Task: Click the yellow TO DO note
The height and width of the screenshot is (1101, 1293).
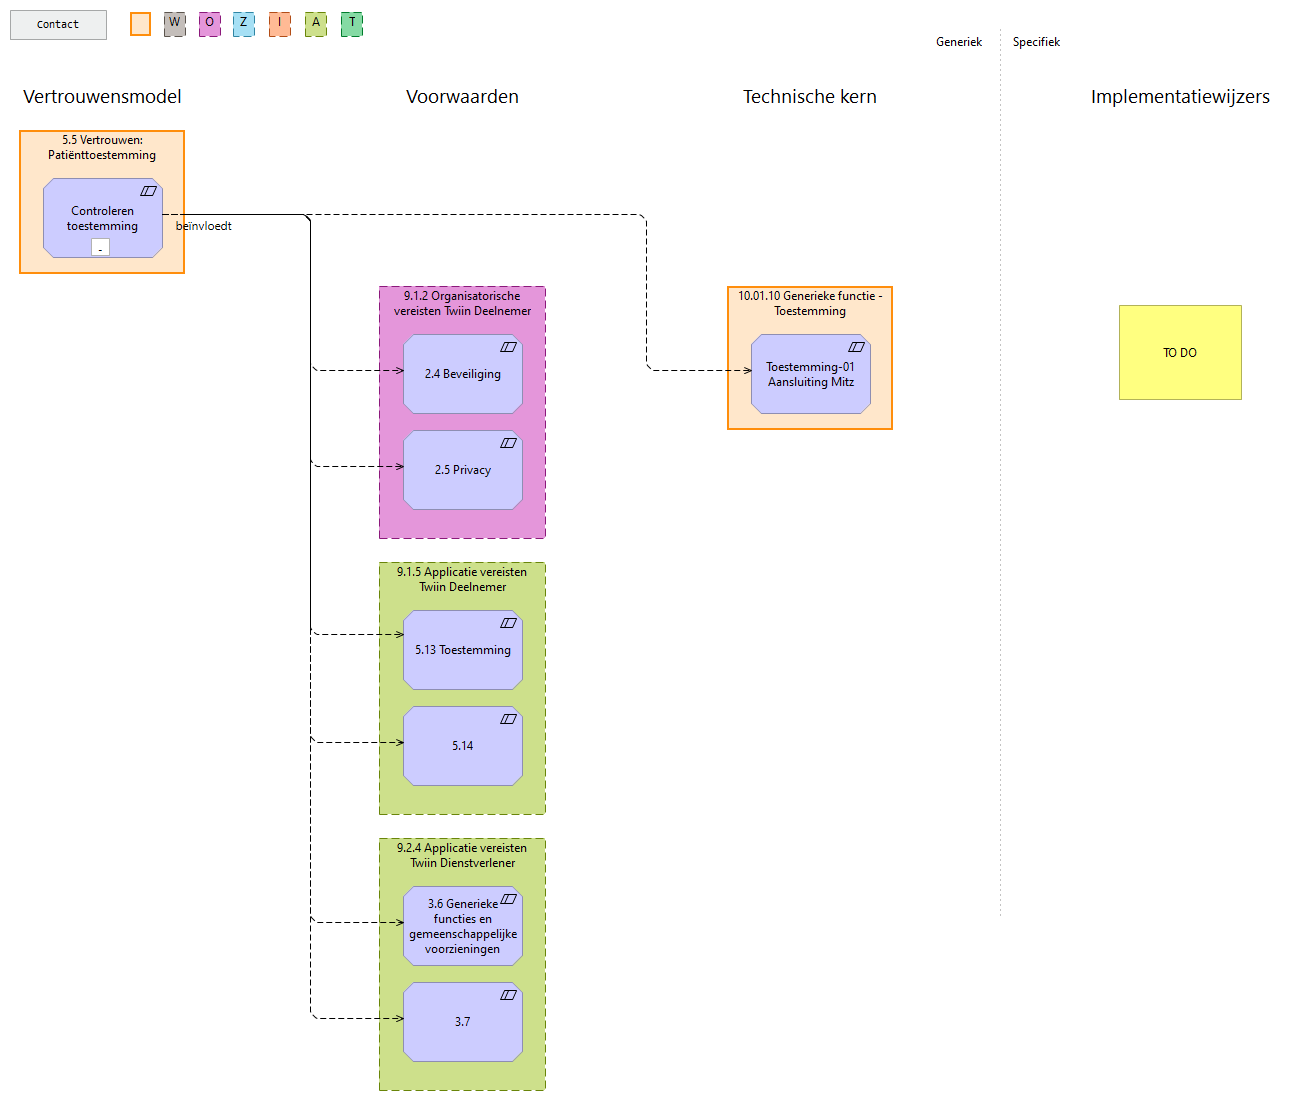Action: 1180,353
